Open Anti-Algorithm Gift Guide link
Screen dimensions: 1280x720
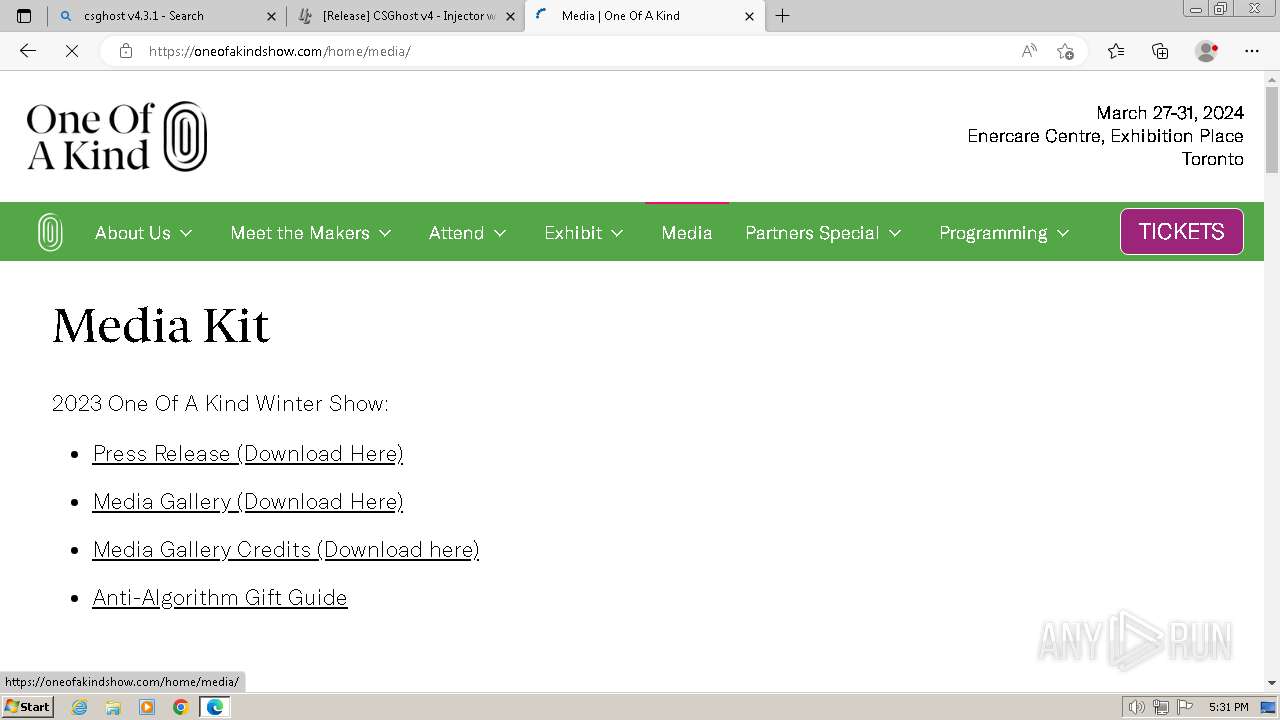(x=220, y=597)
